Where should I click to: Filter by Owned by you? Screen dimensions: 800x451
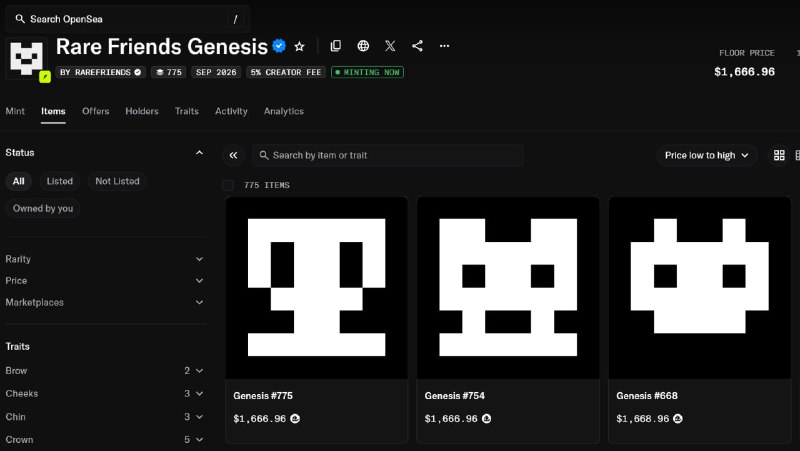(x=43, y=208)
